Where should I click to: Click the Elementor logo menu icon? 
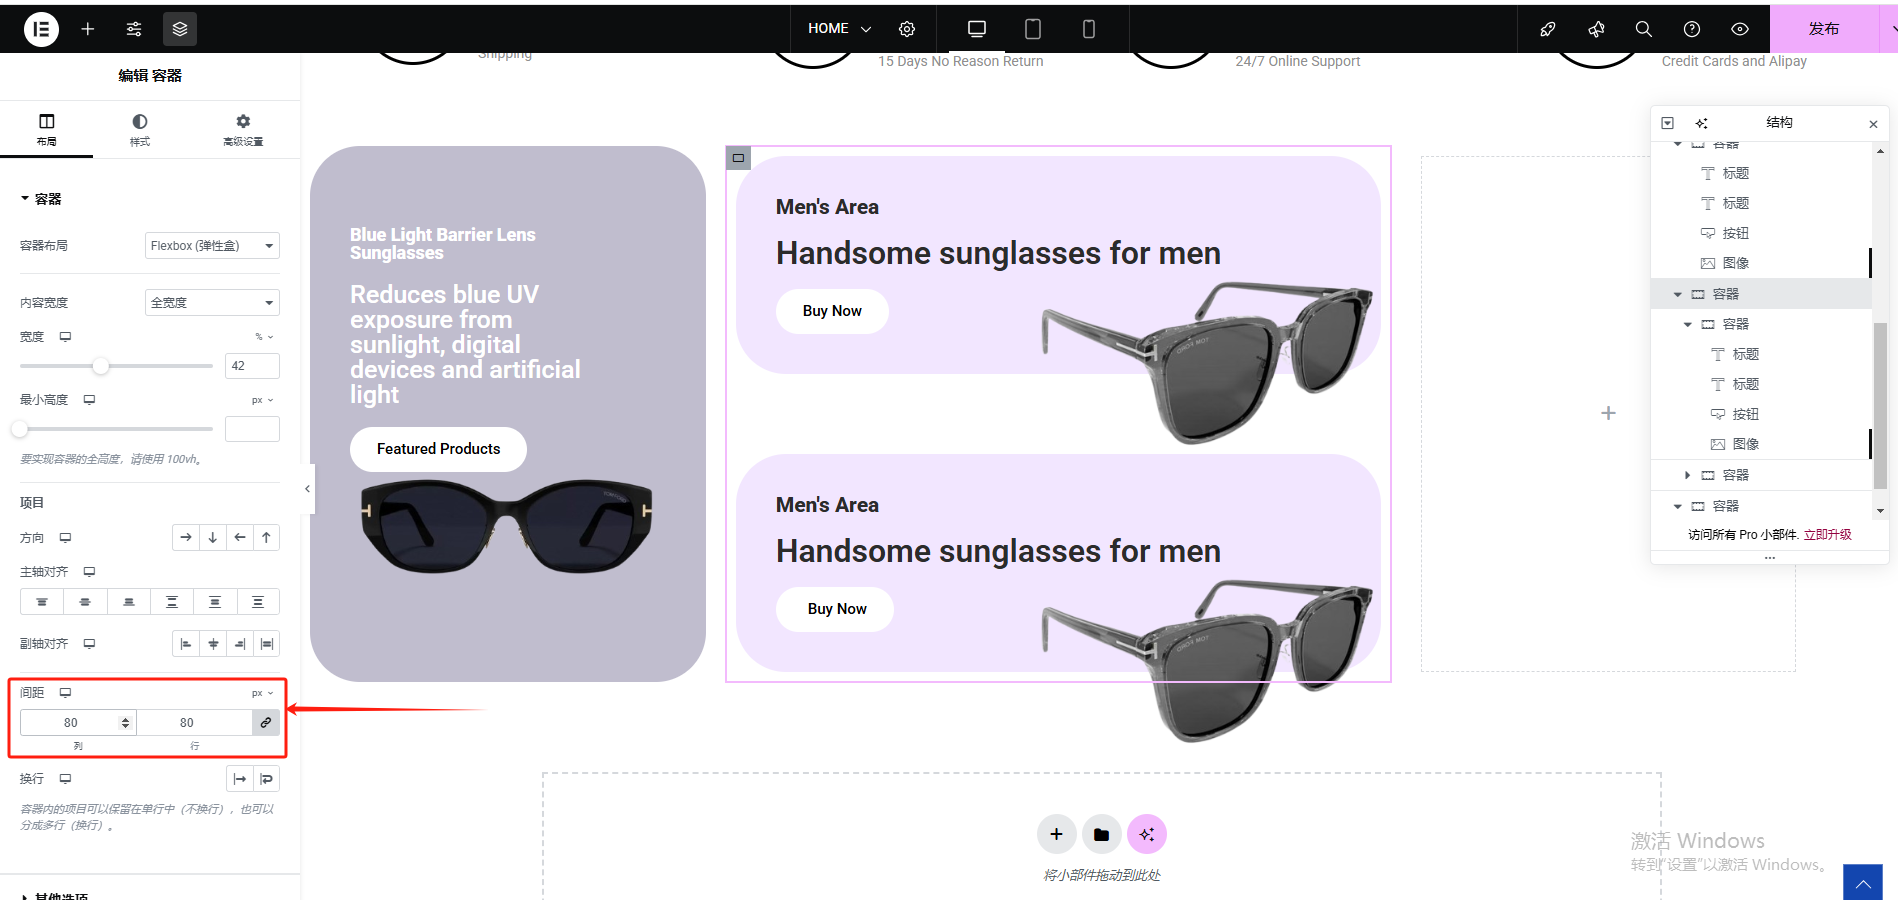[41, 29]
